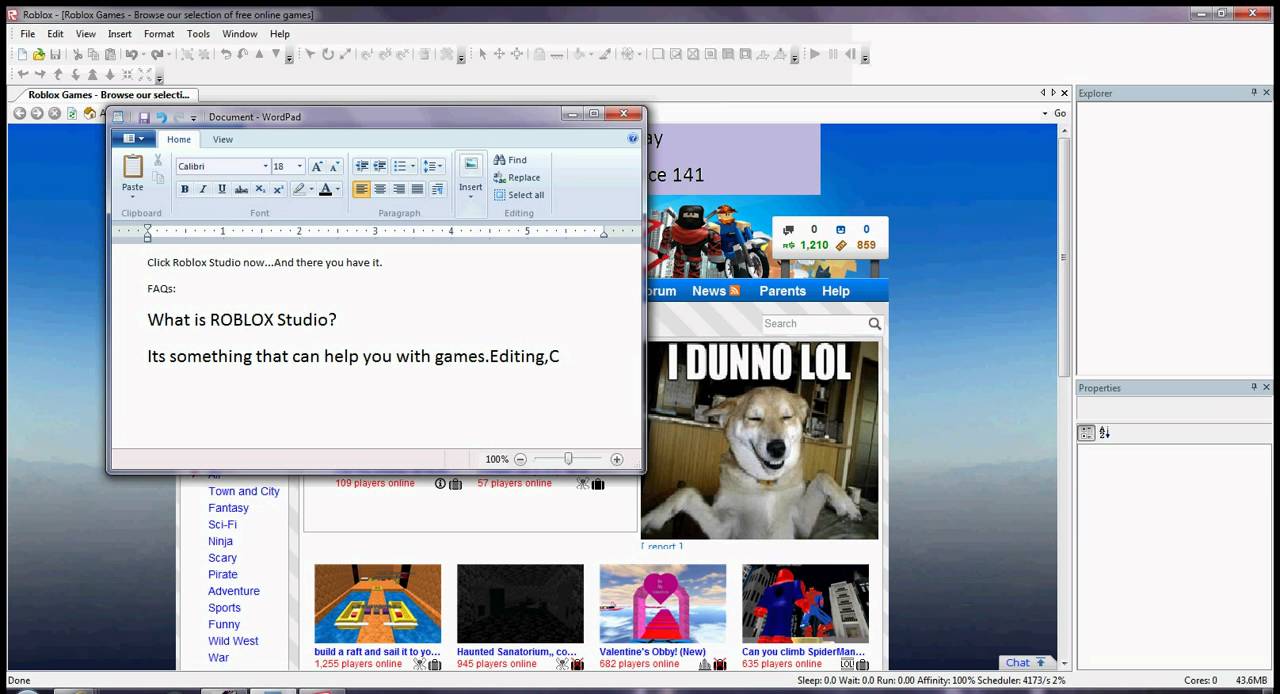Click Save disk icon in Roblox Studio toolbar
Screen dimensions: 1280x694
55,54
